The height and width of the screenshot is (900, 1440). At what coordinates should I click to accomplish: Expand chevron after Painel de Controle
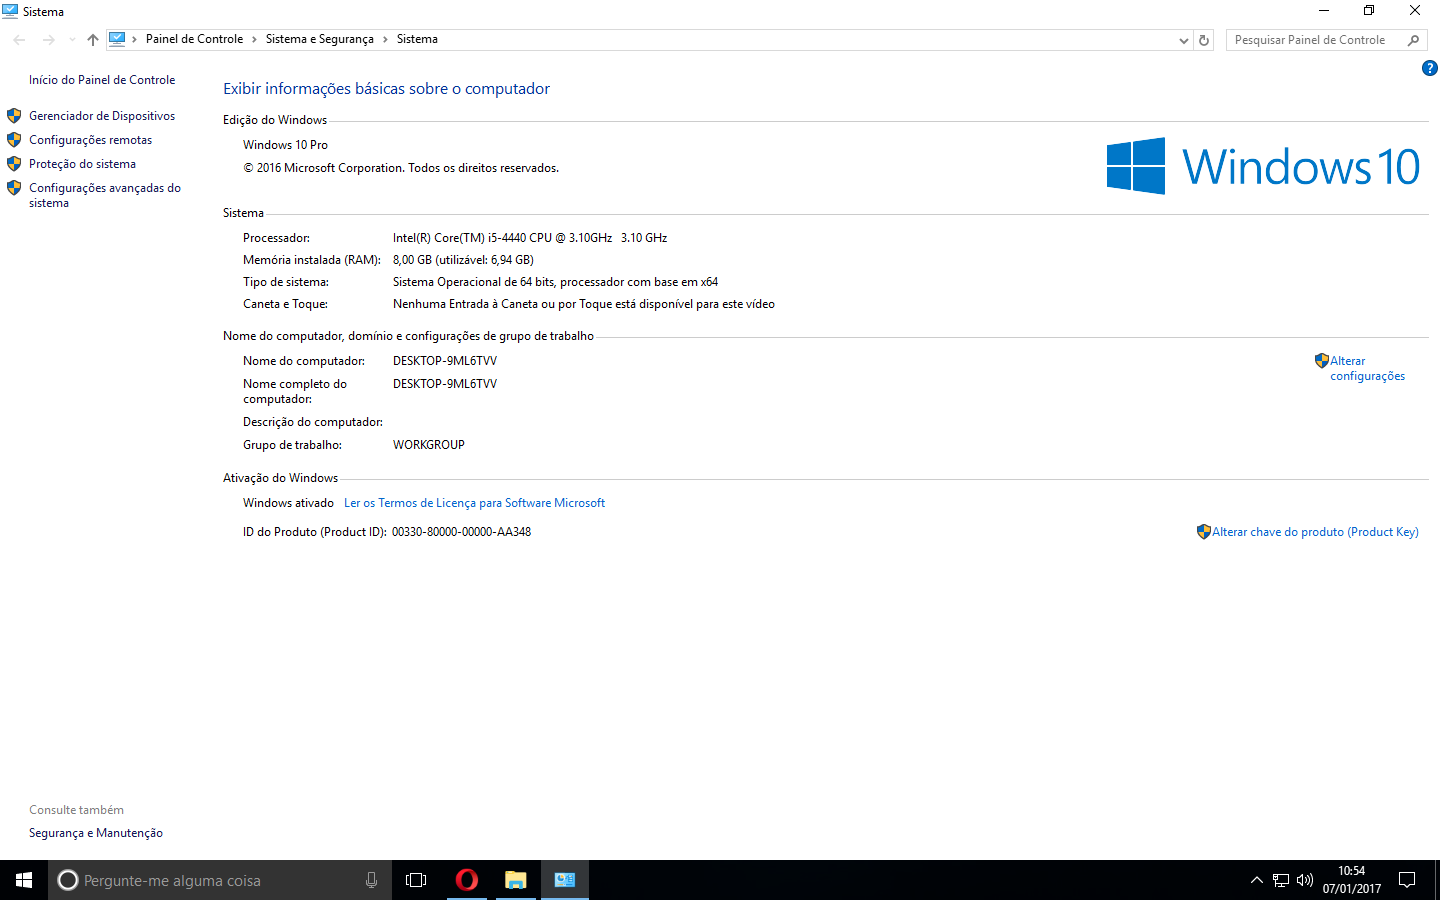pos(254,40)
